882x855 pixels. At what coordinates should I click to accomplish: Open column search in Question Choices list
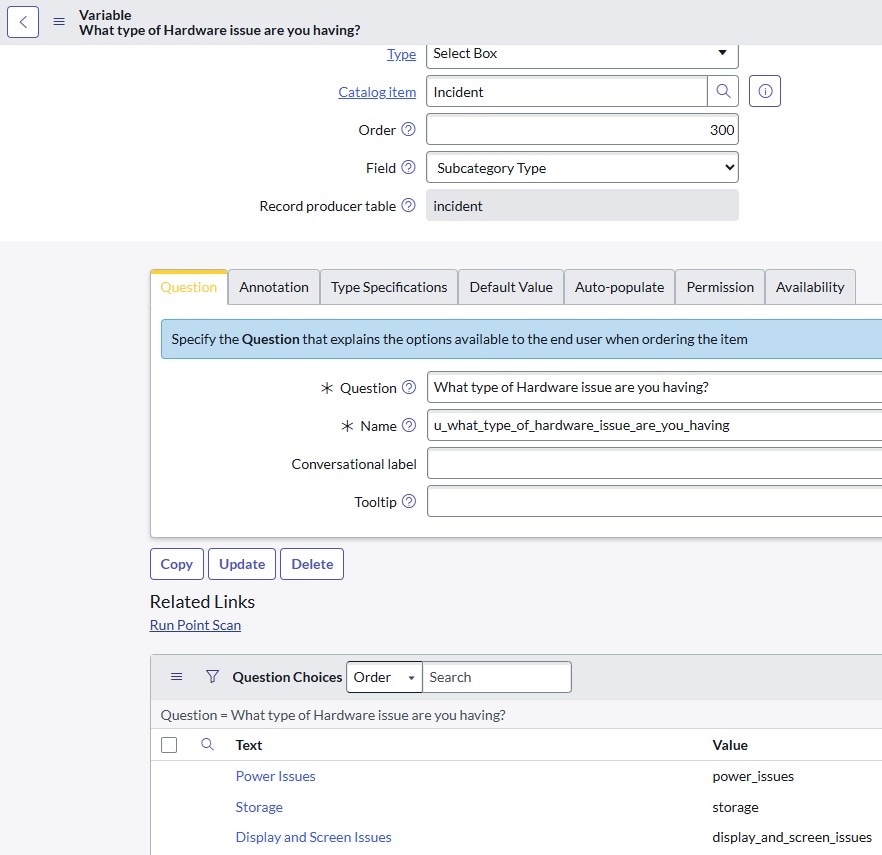[208, 745]
